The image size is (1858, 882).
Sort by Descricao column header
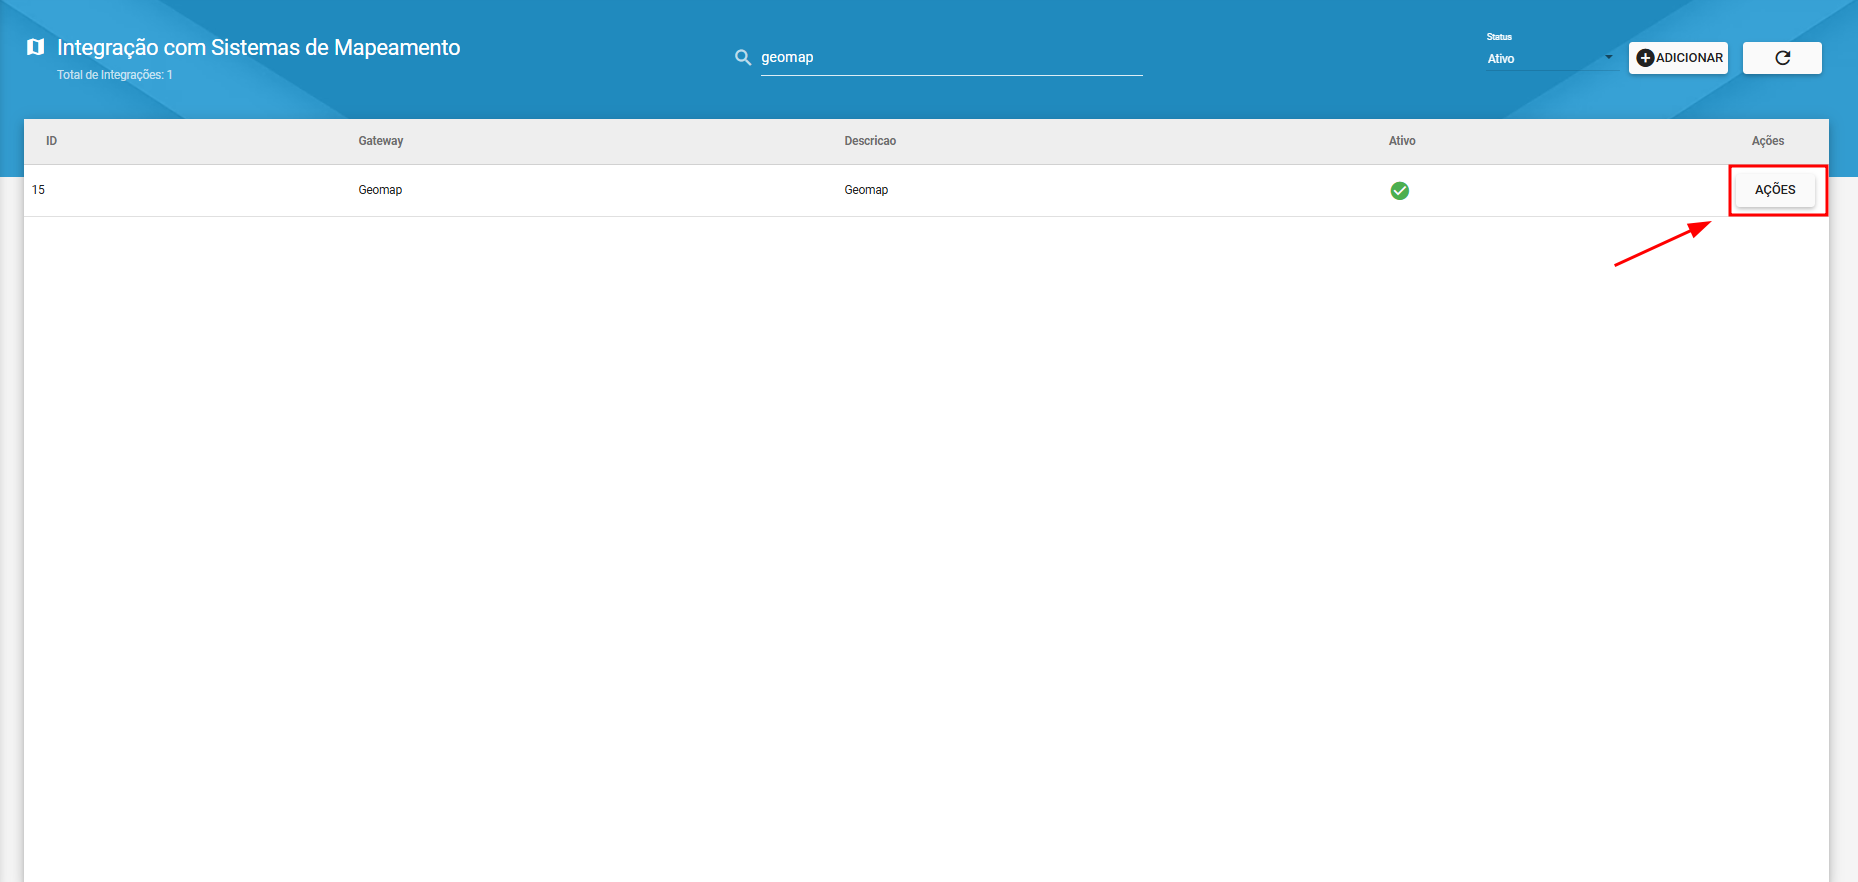pyautogui.click(x=870, y=141)
